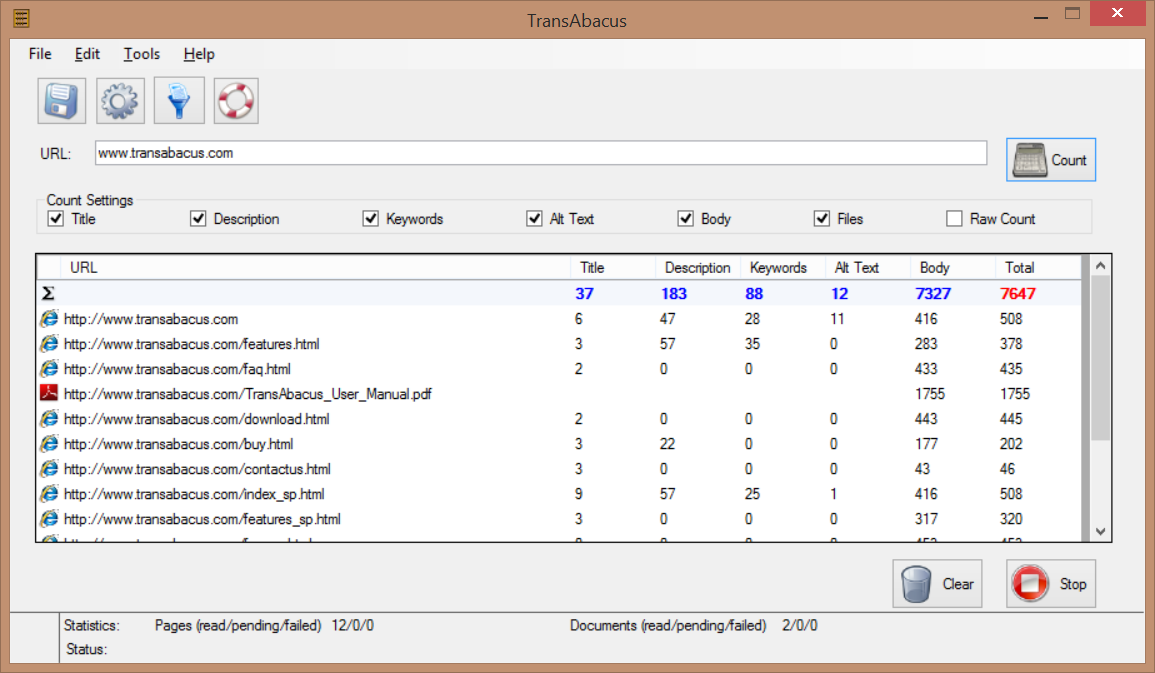This screenshot has height=673, width=1155.
Task: Select the buy.html URL text
Action: click(178, 444)
